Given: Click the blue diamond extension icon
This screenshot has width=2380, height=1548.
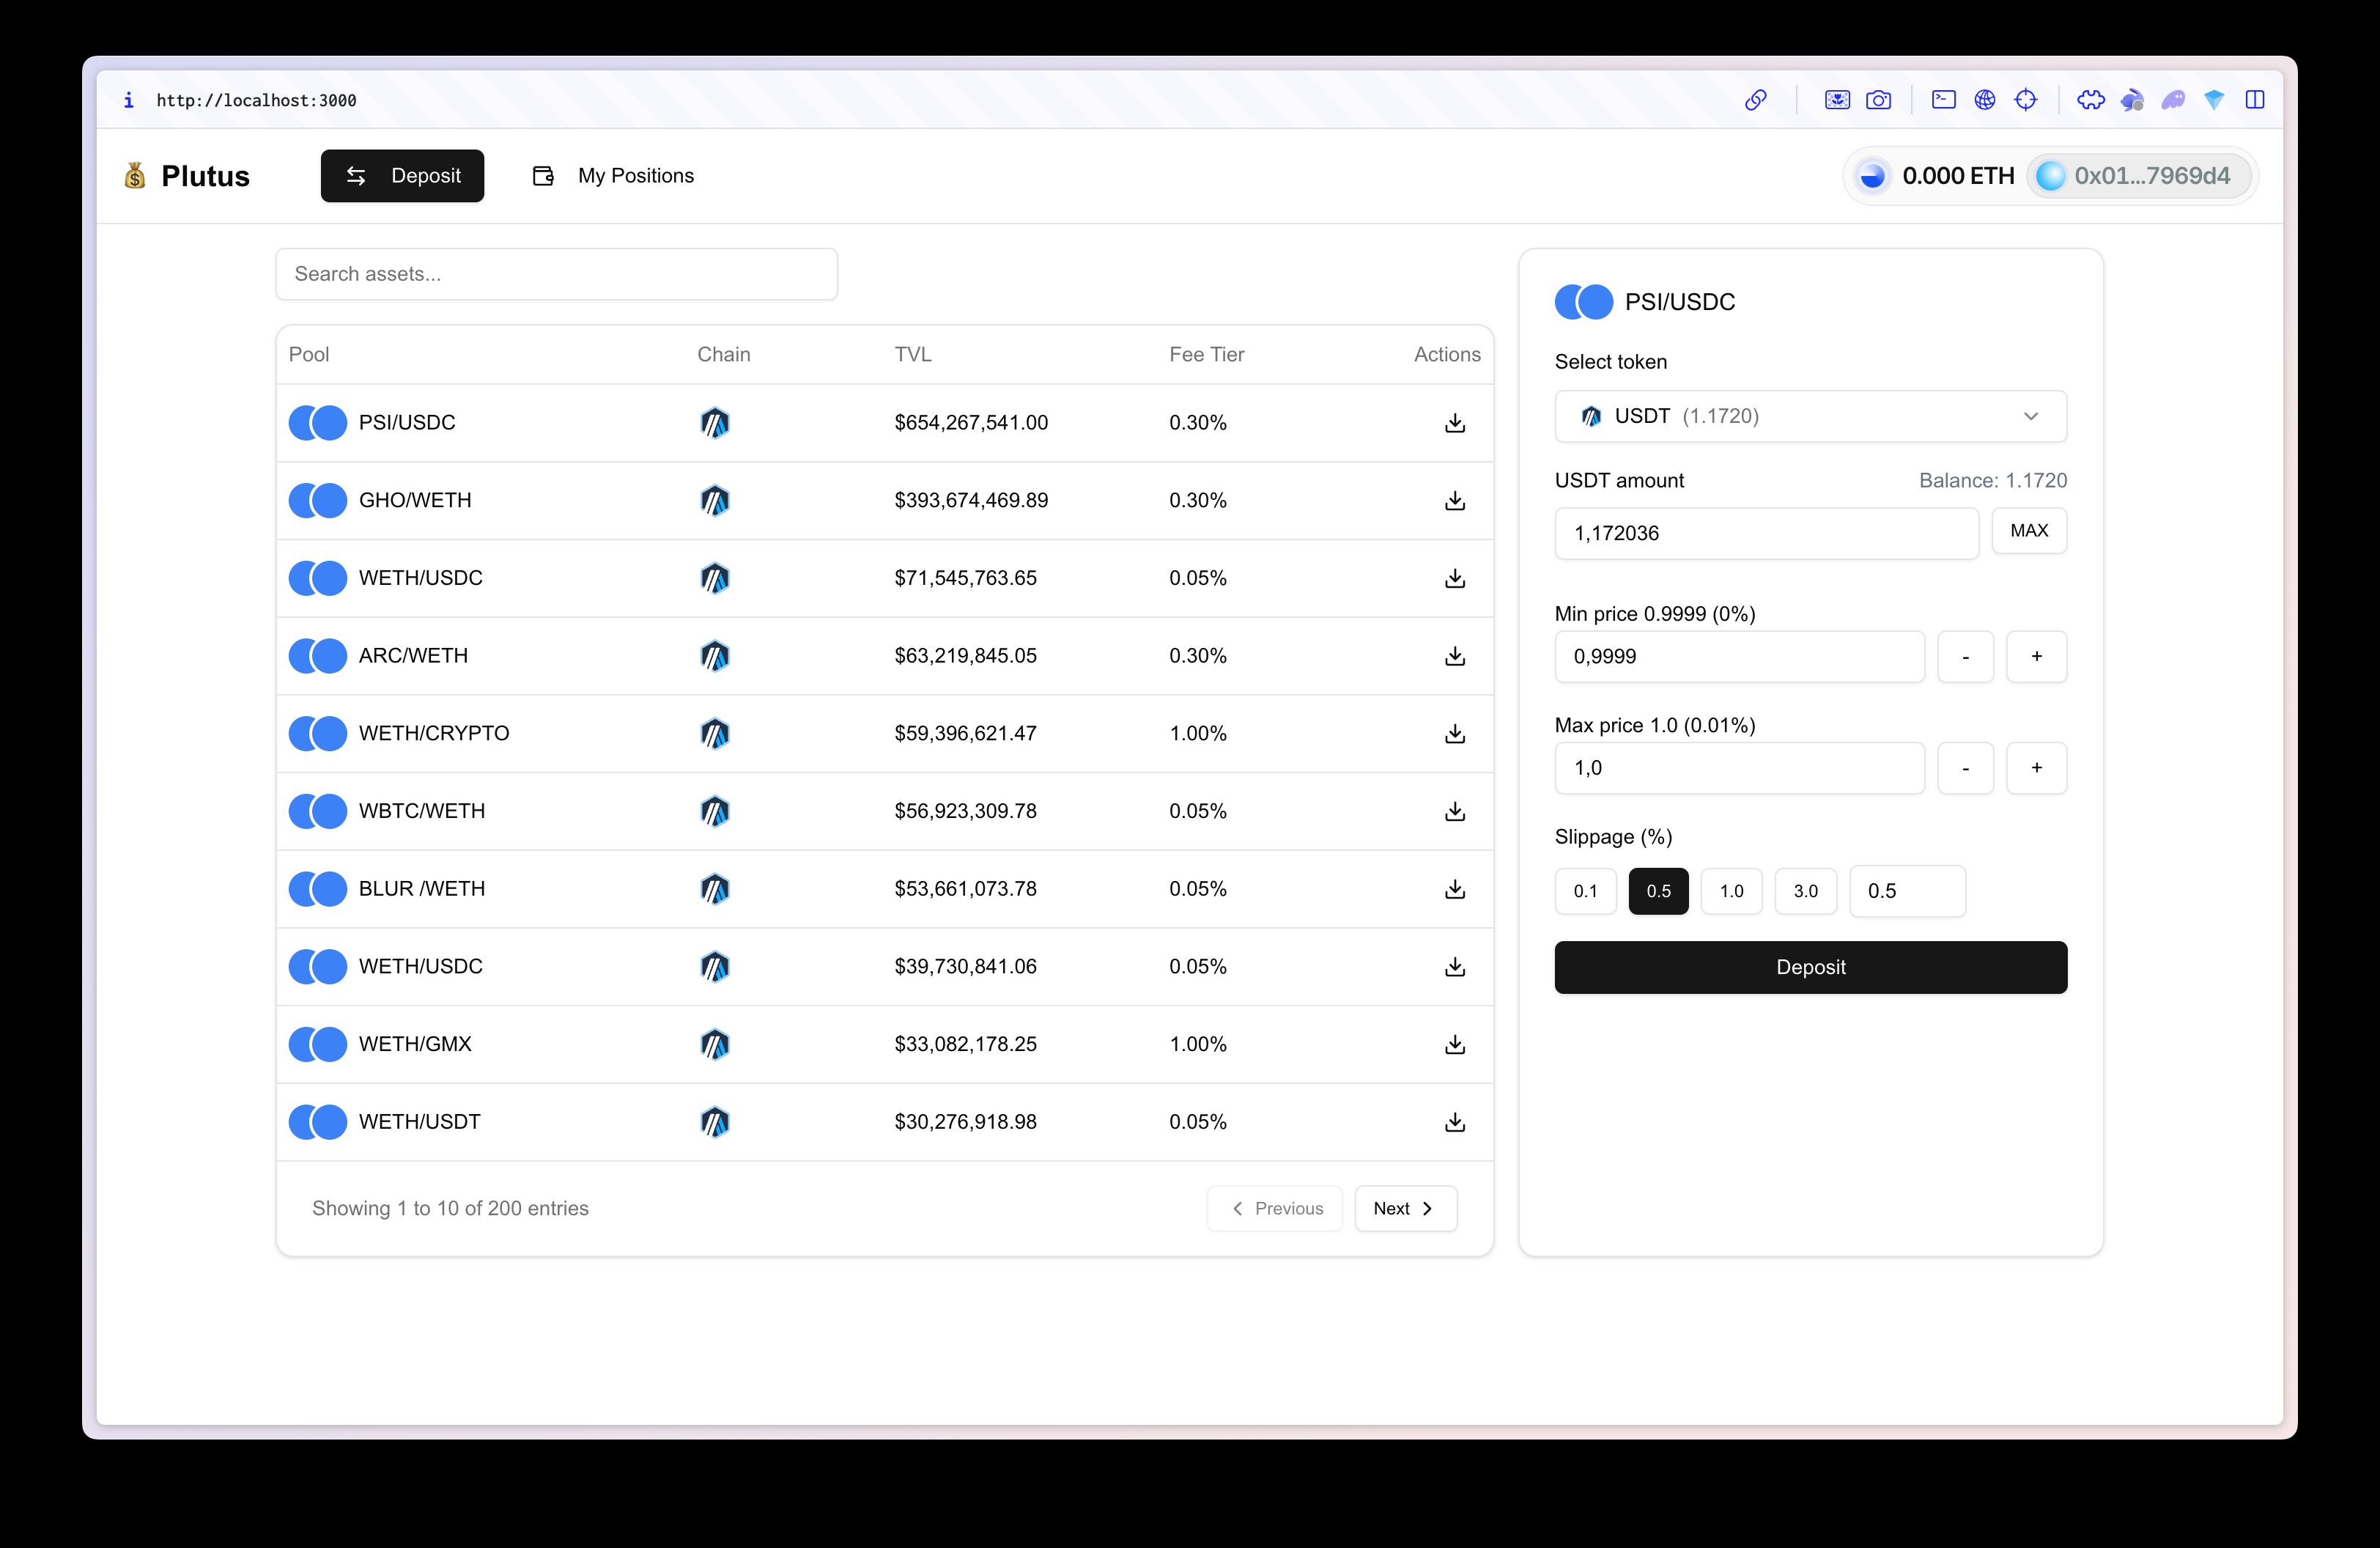Looking at the screenshot, I should [x=2214, y=100].
